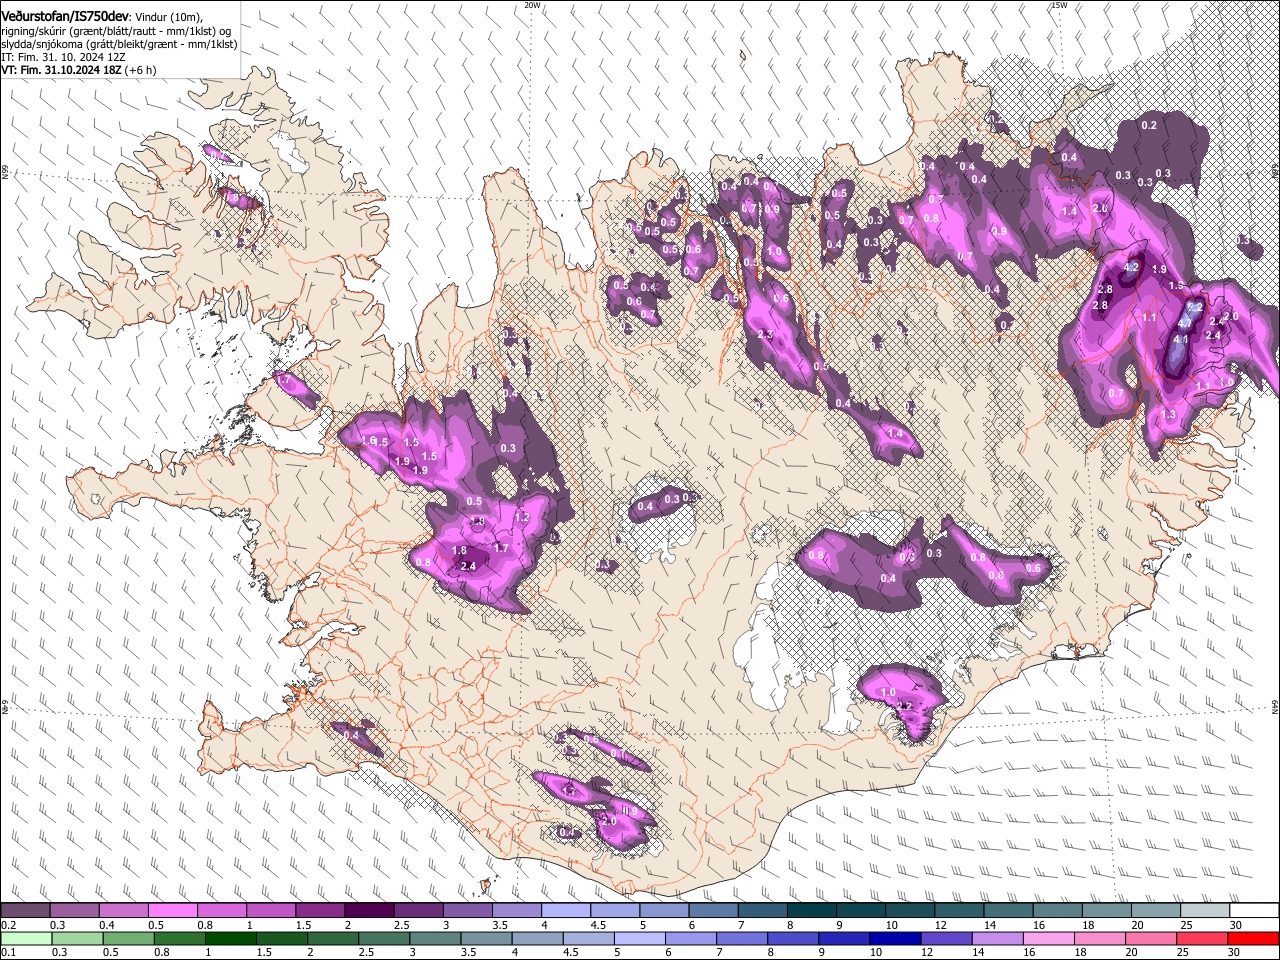This screenshot has width=1280, height=960.
Task: Click top legend swatch between 0.5 and 0.8
Action: (172, 911)
